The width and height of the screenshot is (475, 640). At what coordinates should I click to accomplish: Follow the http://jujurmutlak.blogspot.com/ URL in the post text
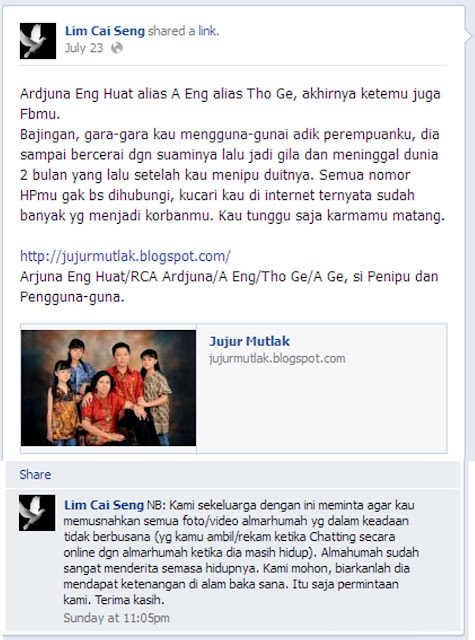click(125, 256)
